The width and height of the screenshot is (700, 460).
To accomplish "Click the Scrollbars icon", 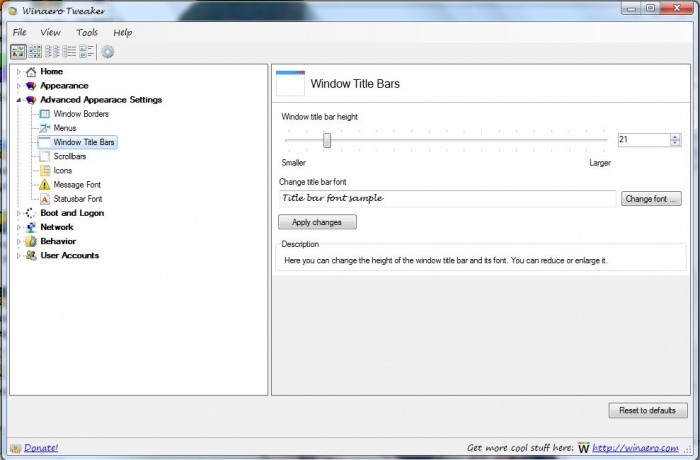I will [x=45, y=156].
